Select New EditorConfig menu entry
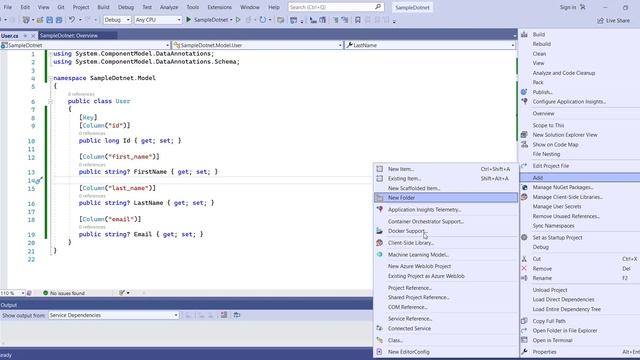 446,352
